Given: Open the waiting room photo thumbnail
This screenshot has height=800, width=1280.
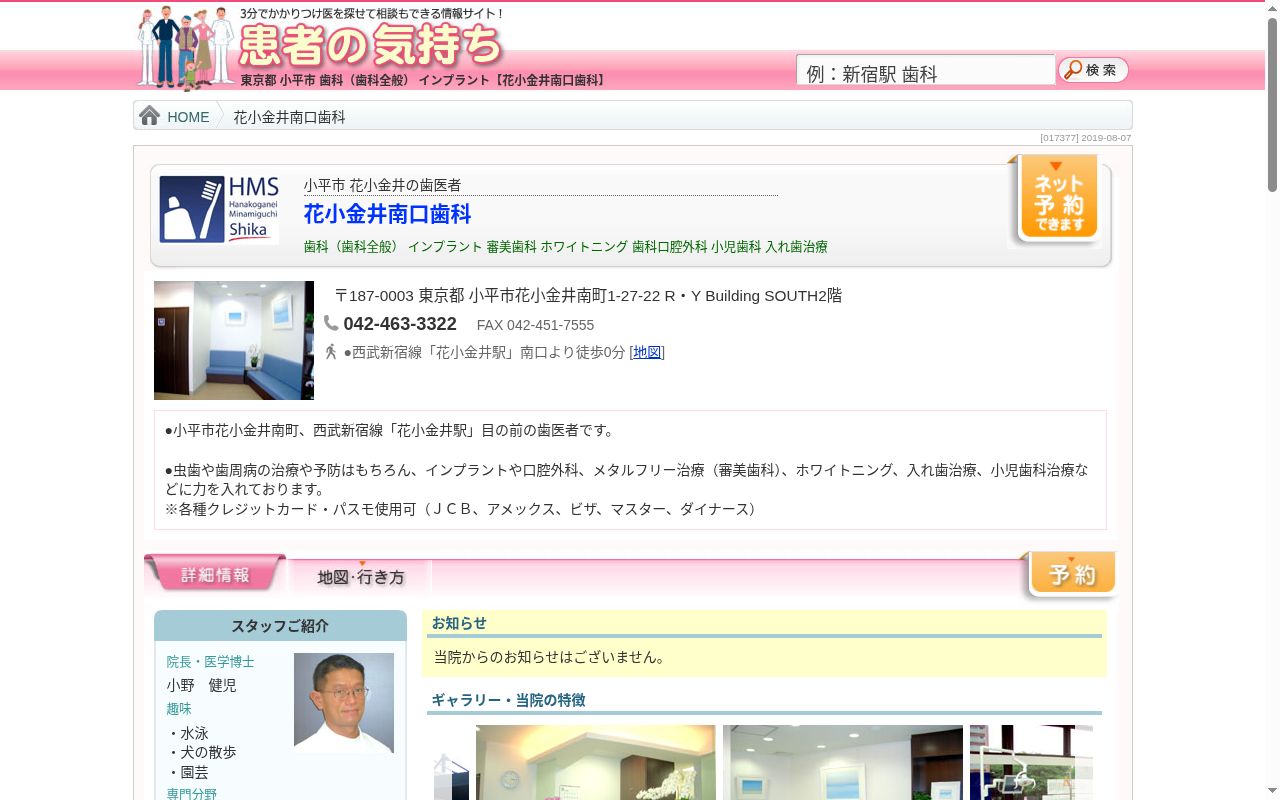Looking at the screenshot, I should tap(234, 340).
